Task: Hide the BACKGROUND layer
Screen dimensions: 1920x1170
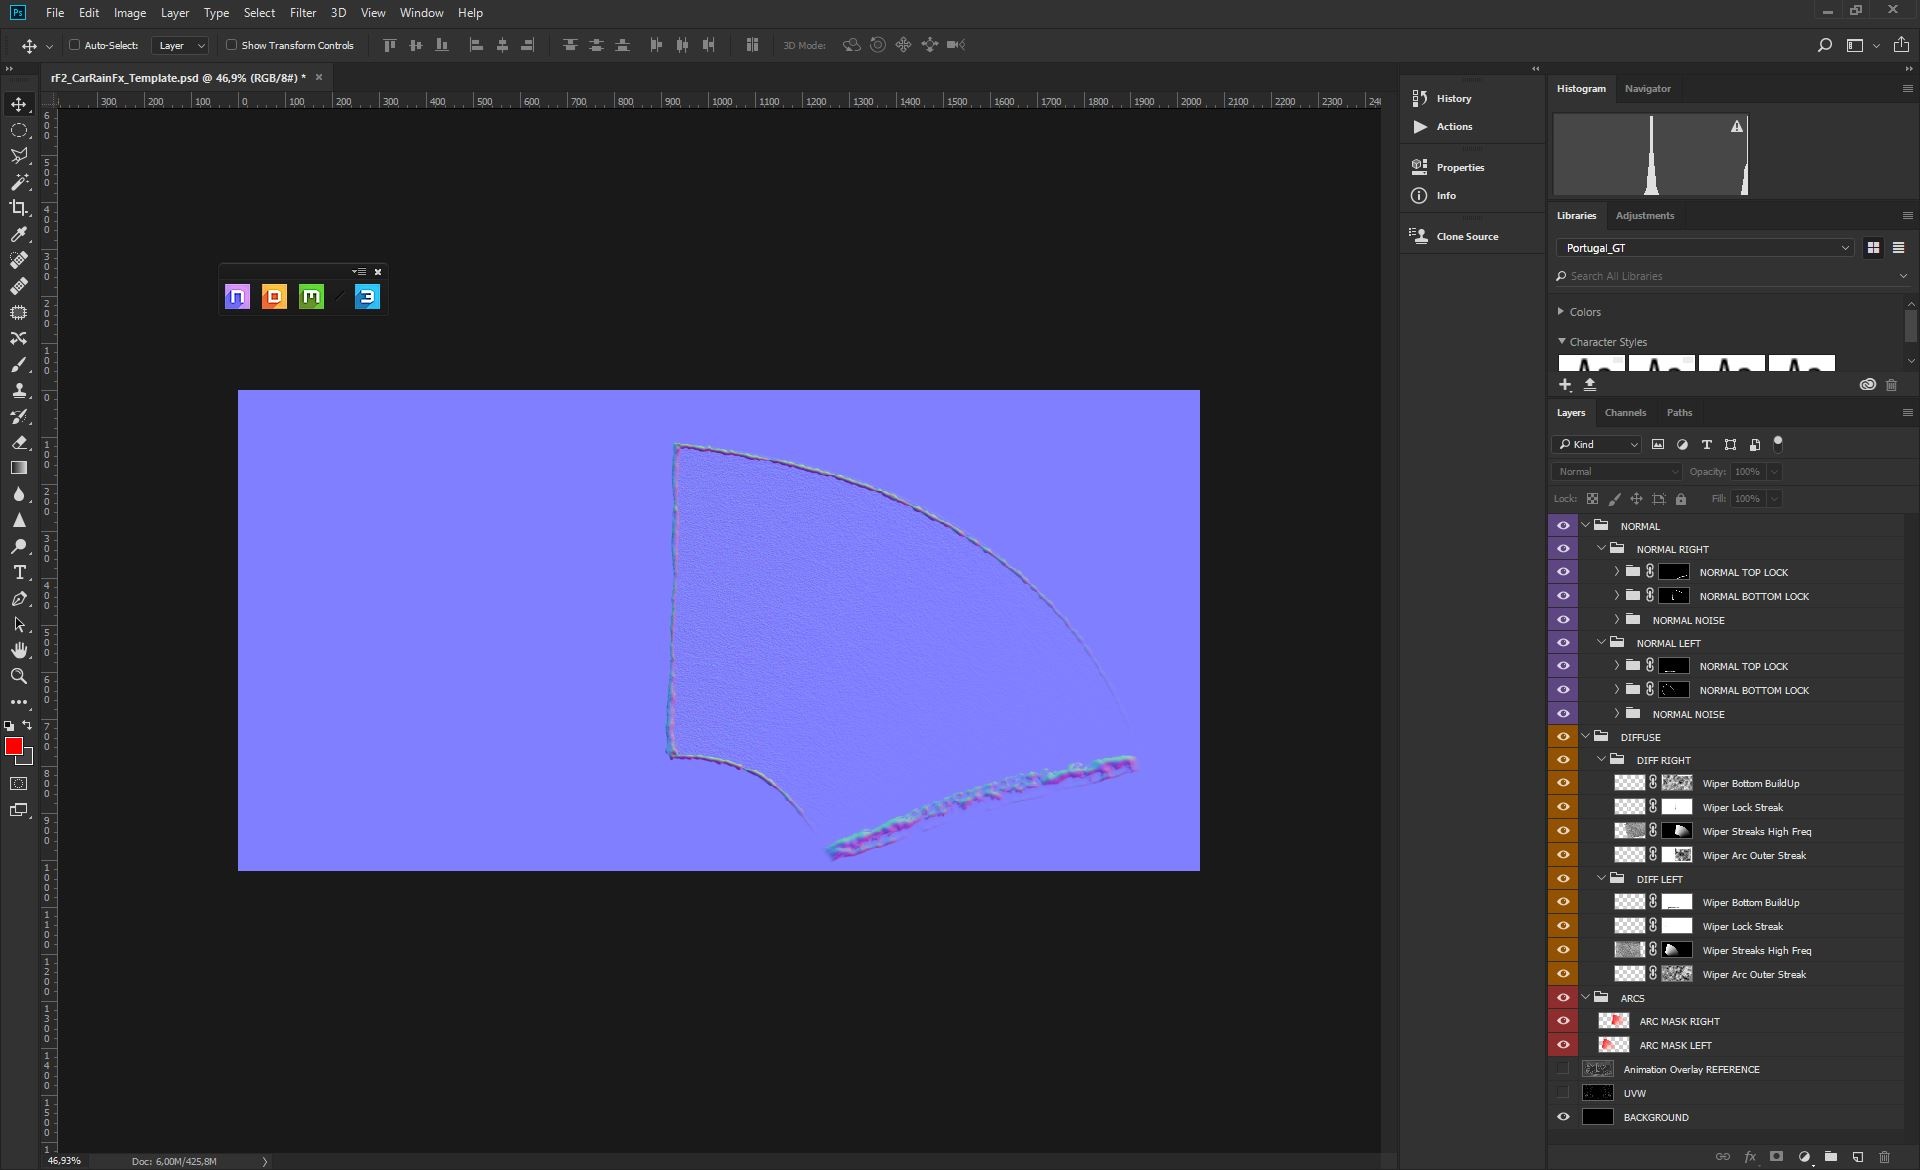Action: 1563,1117
